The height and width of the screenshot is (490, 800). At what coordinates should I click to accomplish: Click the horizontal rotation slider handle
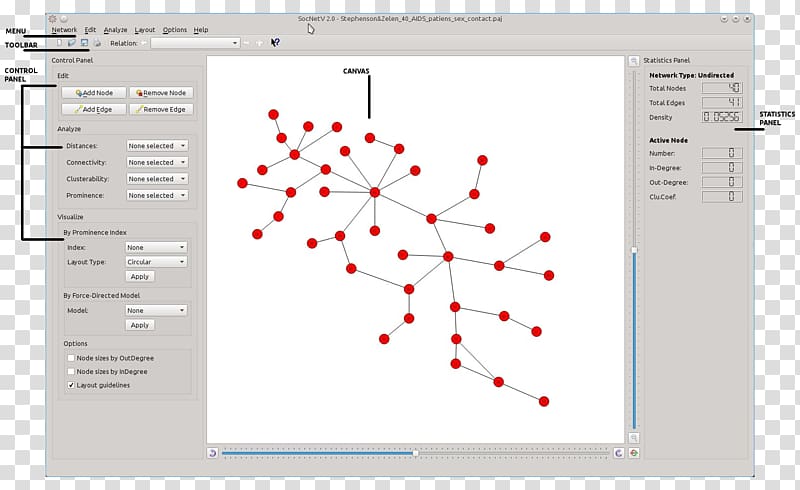tap(415, 453)
